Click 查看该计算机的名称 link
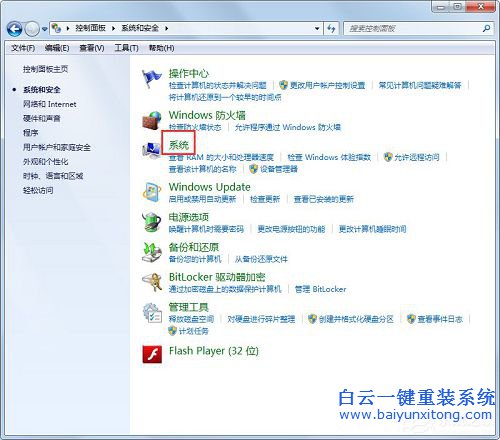The height and width of the screenshot is (440, 500). point(202,169)
